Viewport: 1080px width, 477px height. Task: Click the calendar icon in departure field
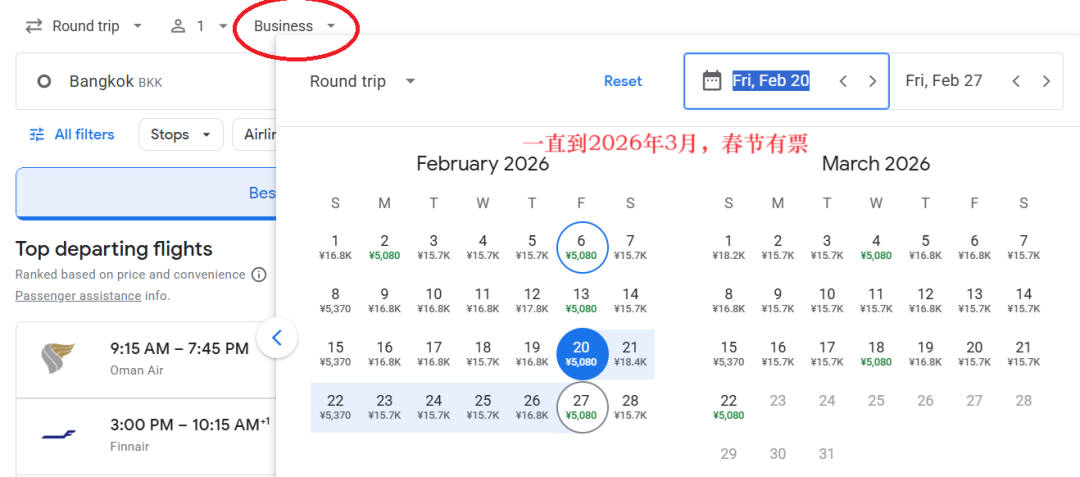pos(711,81)
